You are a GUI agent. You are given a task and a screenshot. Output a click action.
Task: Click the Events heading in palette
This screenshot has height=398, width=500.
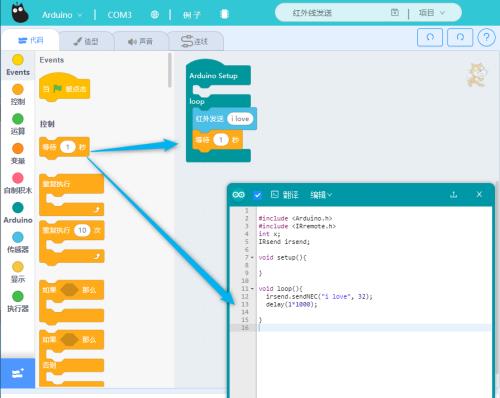pyautogui.click(x=52, y=60)
